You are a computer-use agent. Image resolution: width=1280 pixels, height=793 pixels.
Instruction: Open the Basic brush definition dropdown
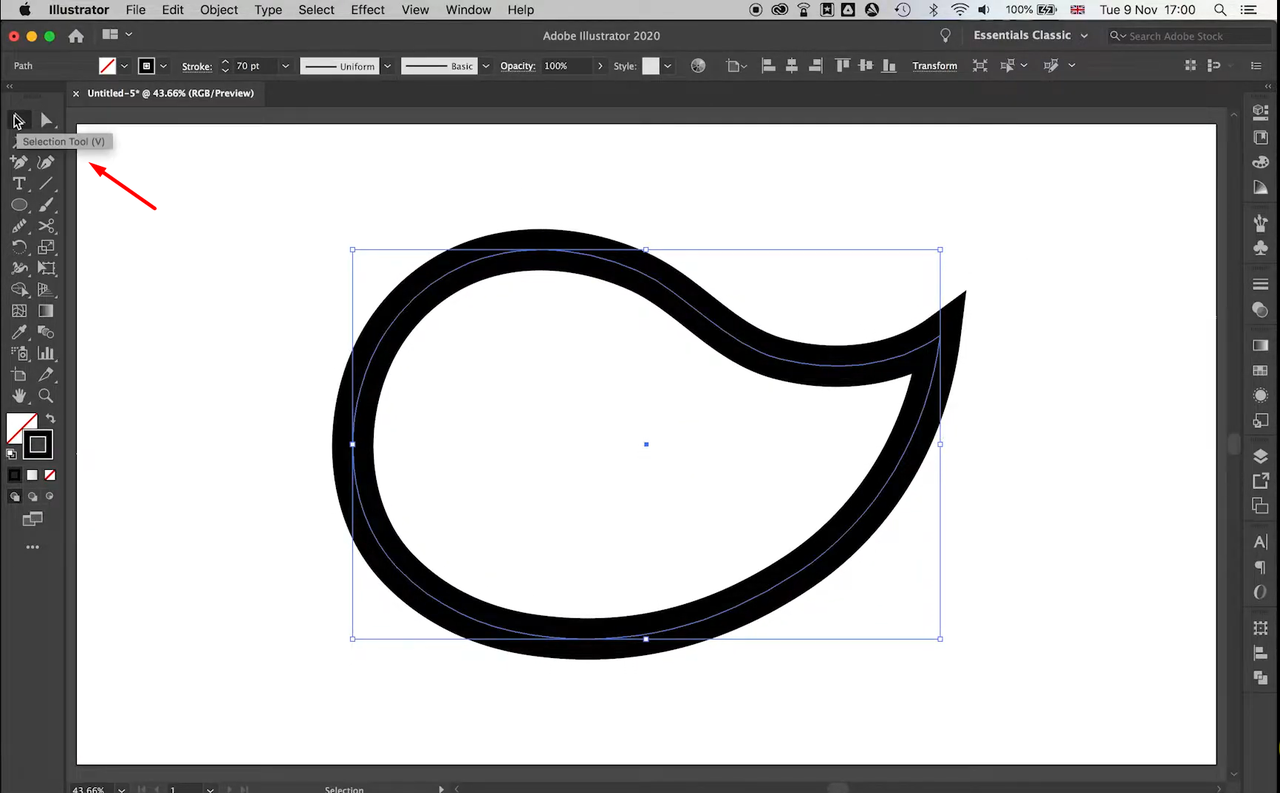point(485,65)
